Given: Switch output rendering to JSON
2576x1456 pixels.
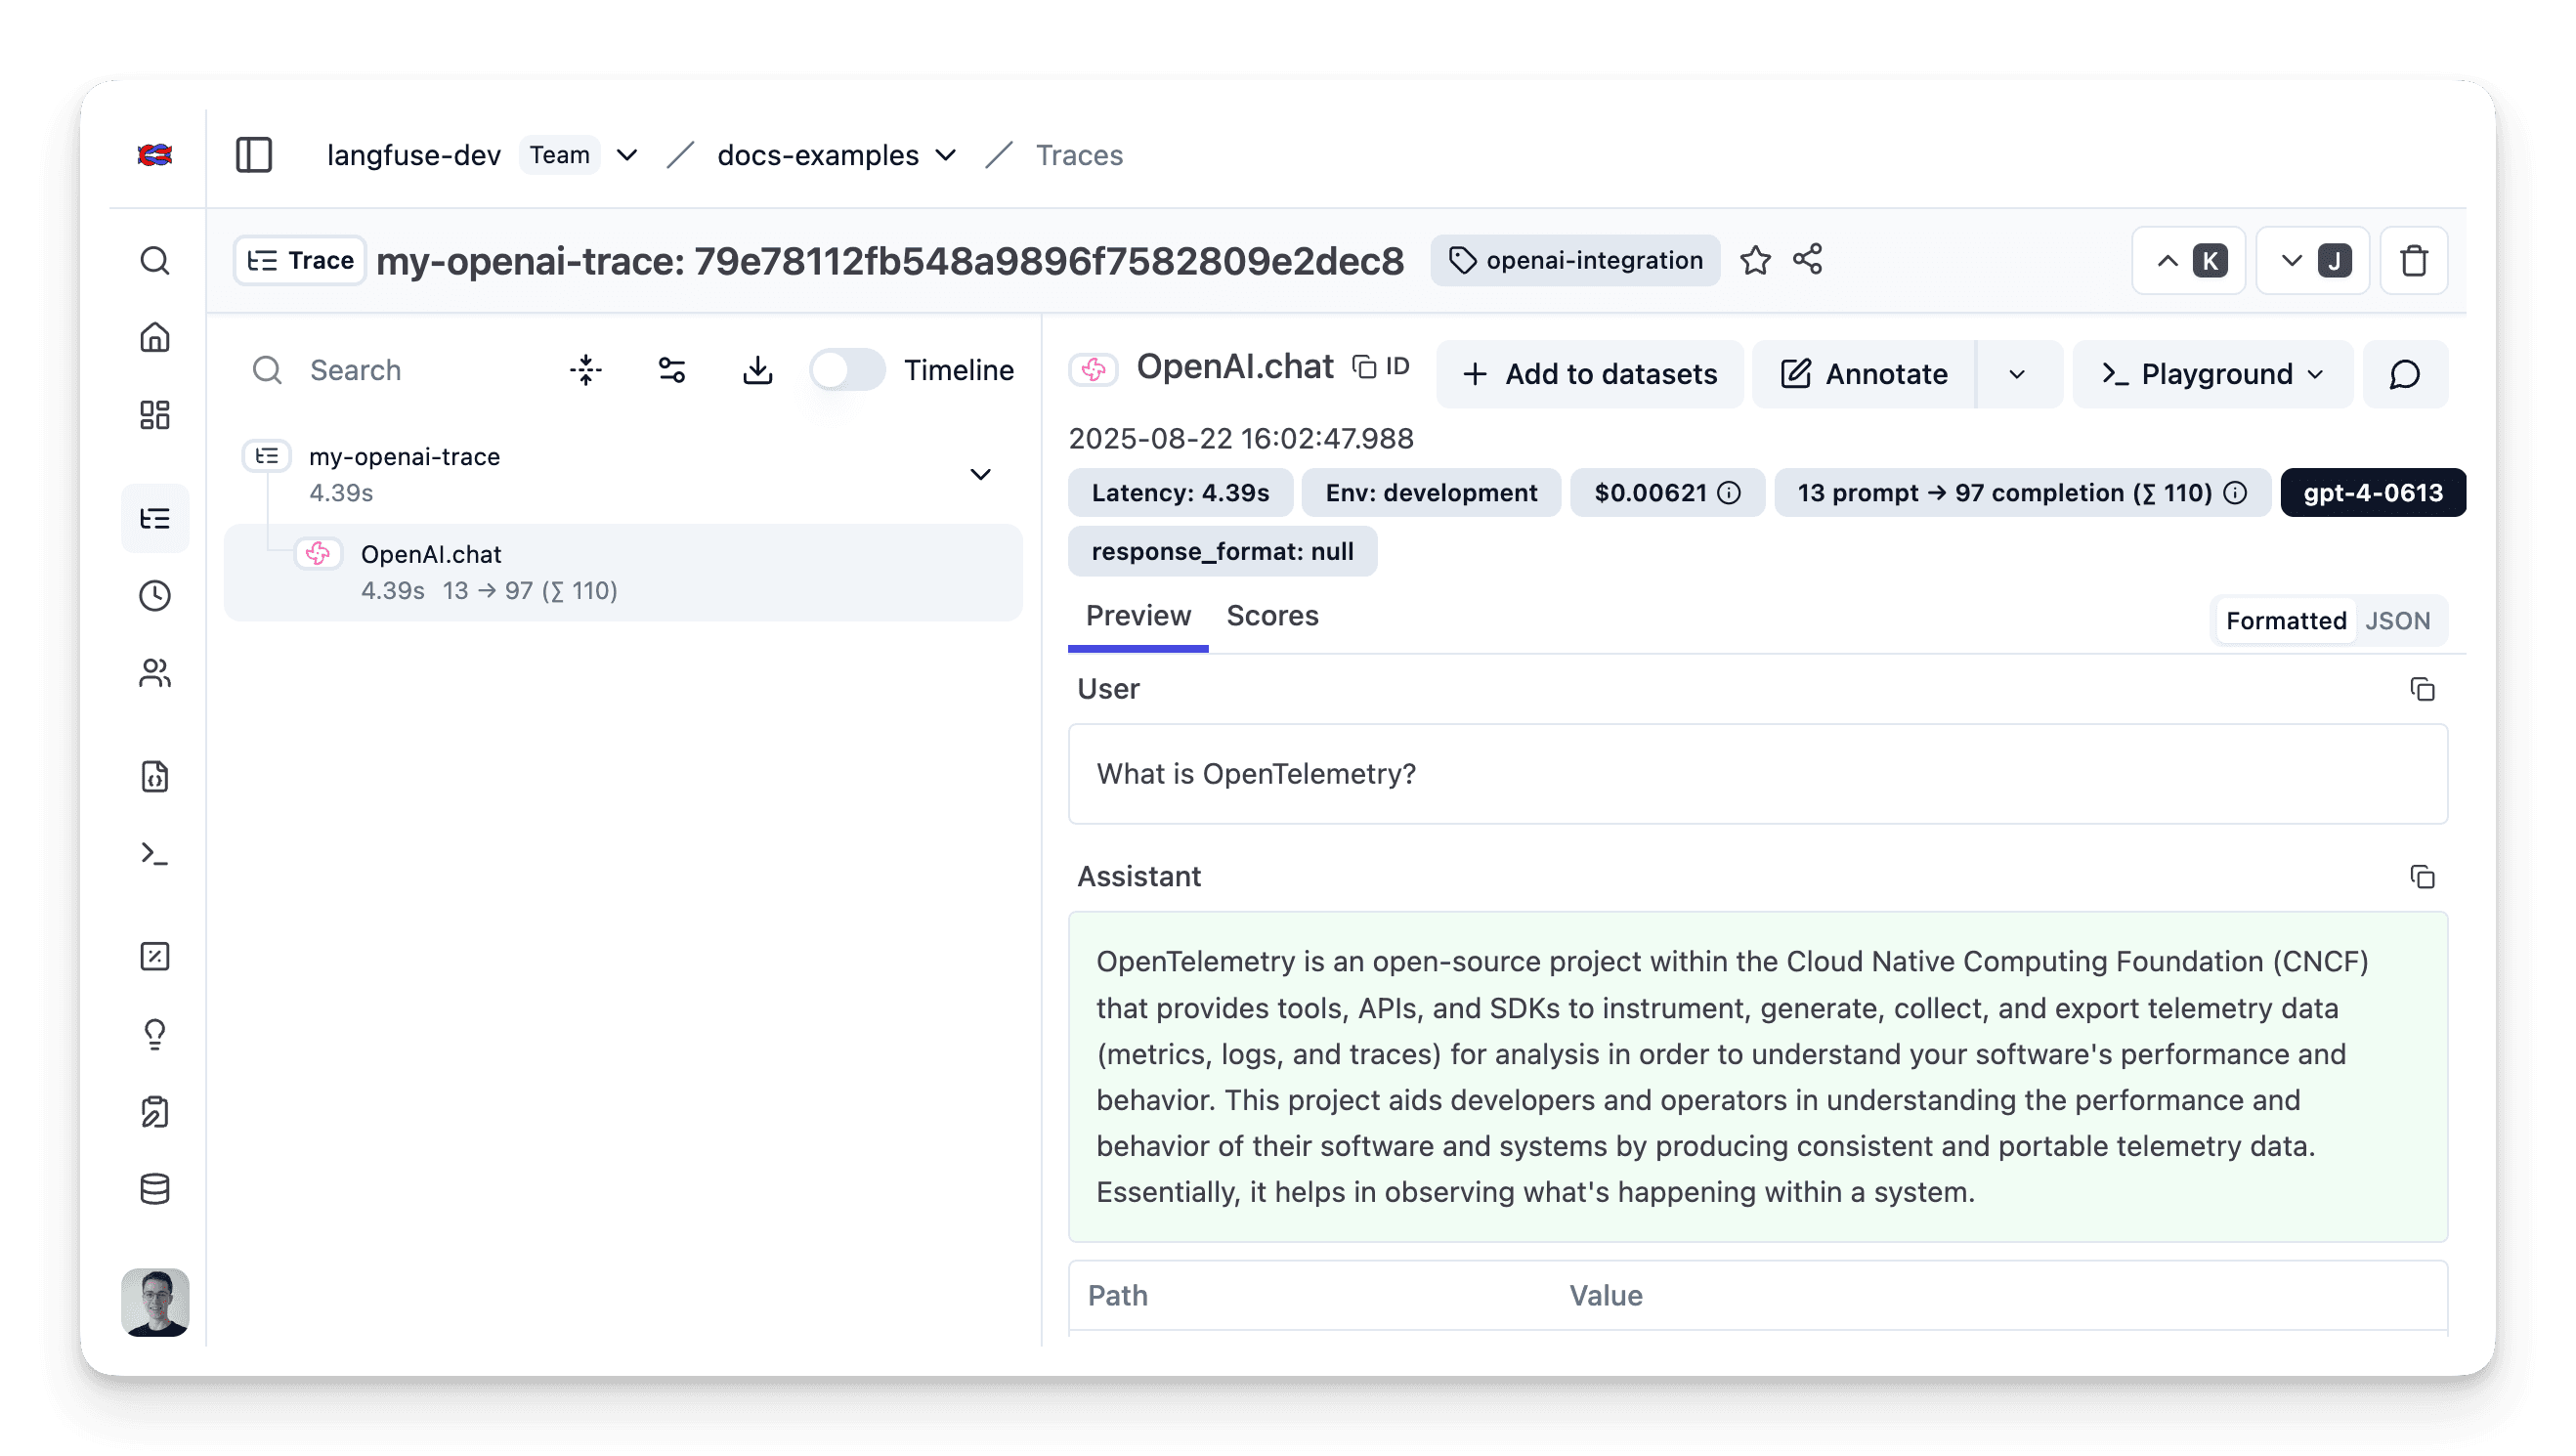Looking at the screenshot, I should 2398,620.
